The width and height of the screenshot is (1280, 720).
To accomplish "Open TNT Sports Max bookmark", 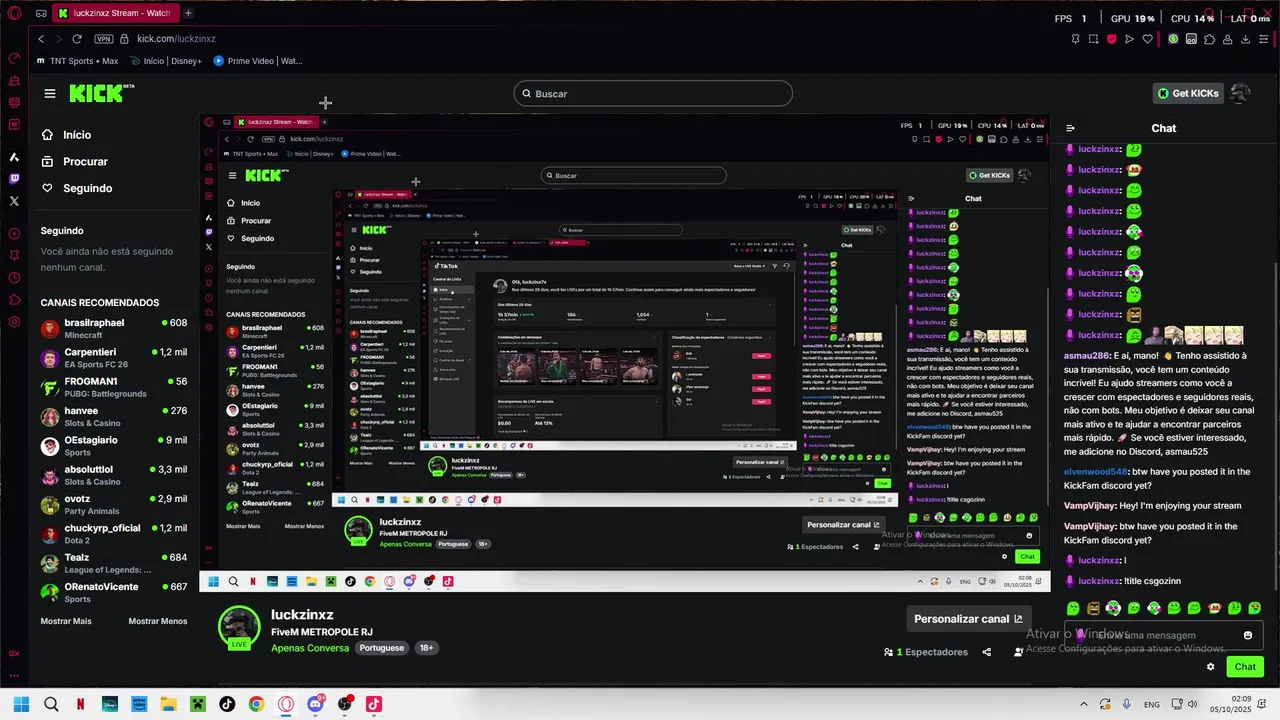I will point(78,61).
